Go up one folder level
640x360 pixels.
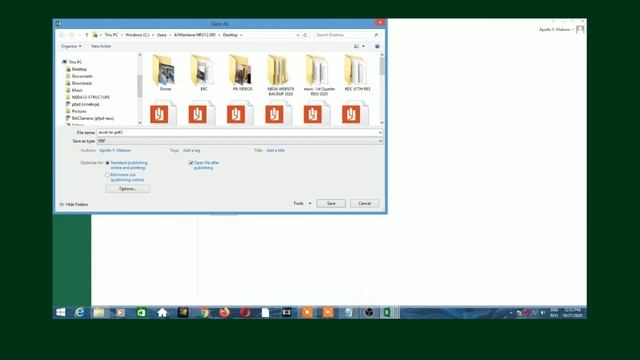pyautogui.click(x=87, y=35)
